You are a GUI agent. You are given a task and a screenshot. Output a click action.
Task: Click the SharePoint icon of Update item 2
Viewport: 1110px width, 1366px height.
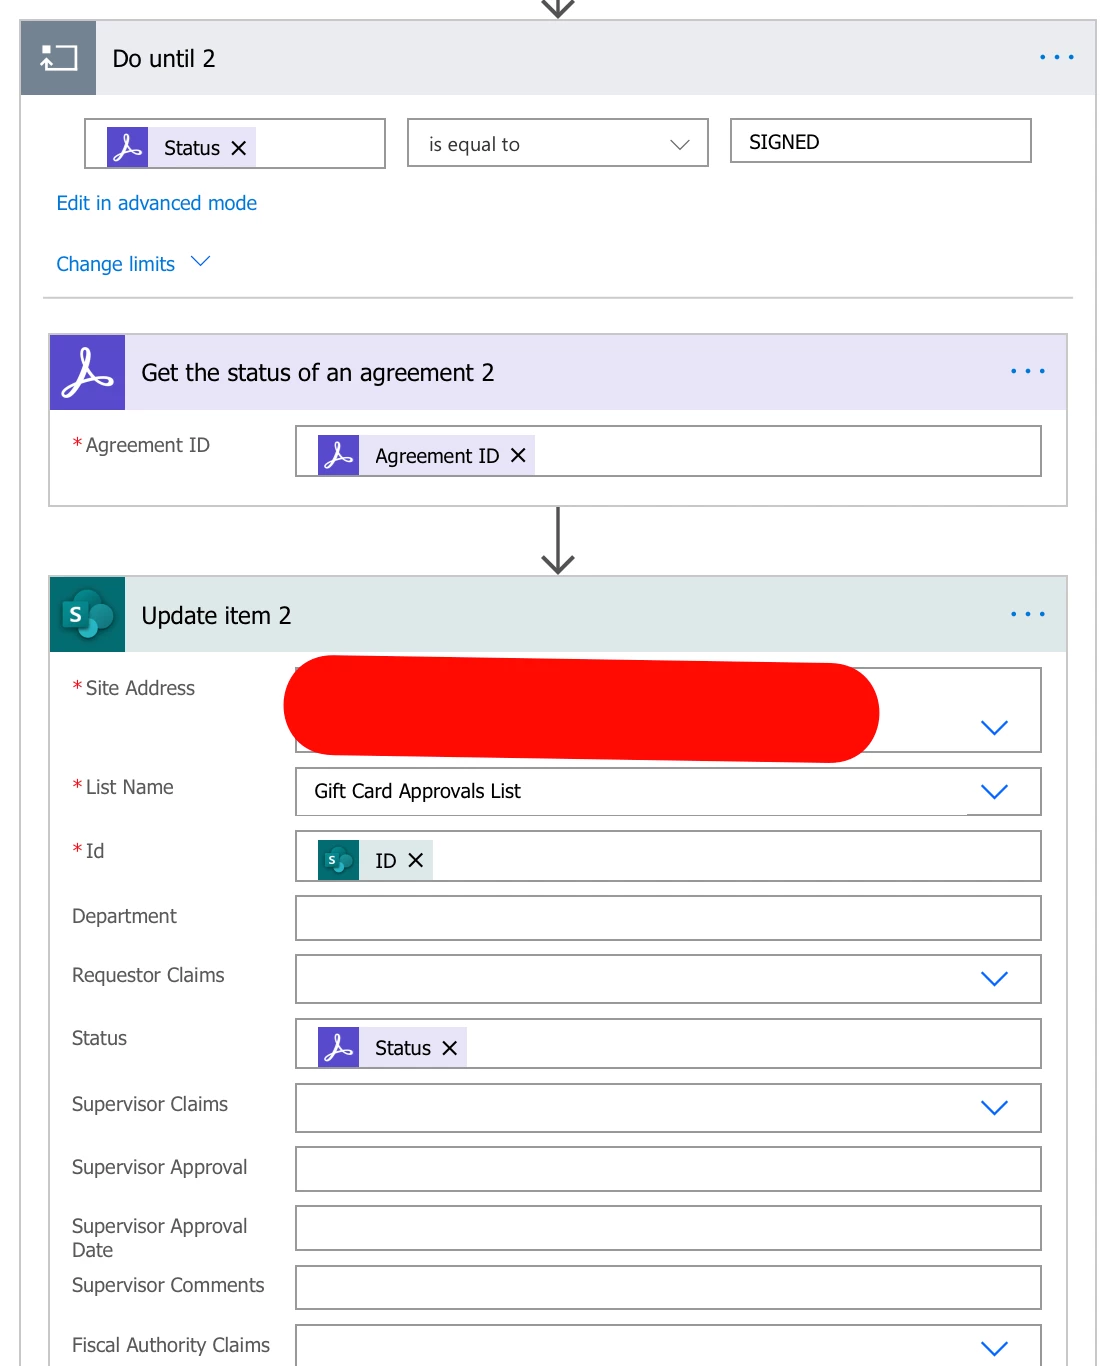coord(87,614)
